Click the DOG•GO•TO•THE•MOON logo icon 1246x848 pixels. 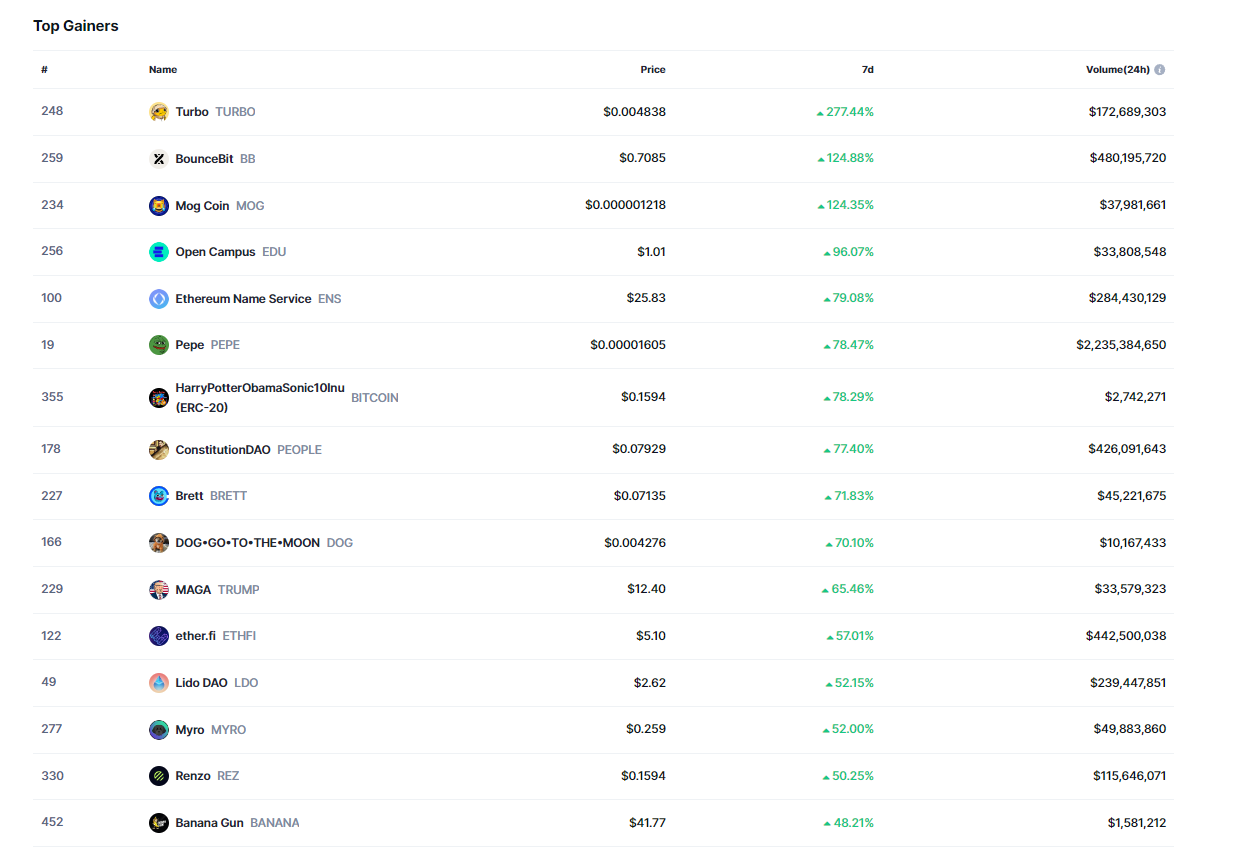[x=158, y=543]
